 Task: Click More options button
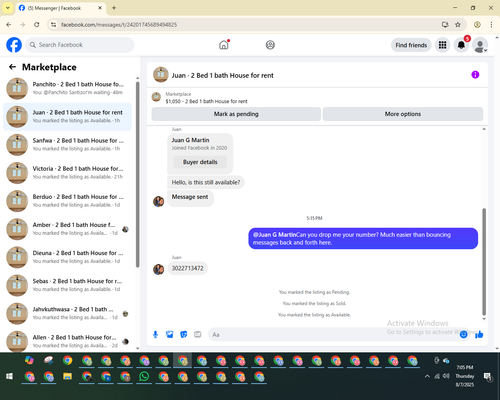coord(403,114)
